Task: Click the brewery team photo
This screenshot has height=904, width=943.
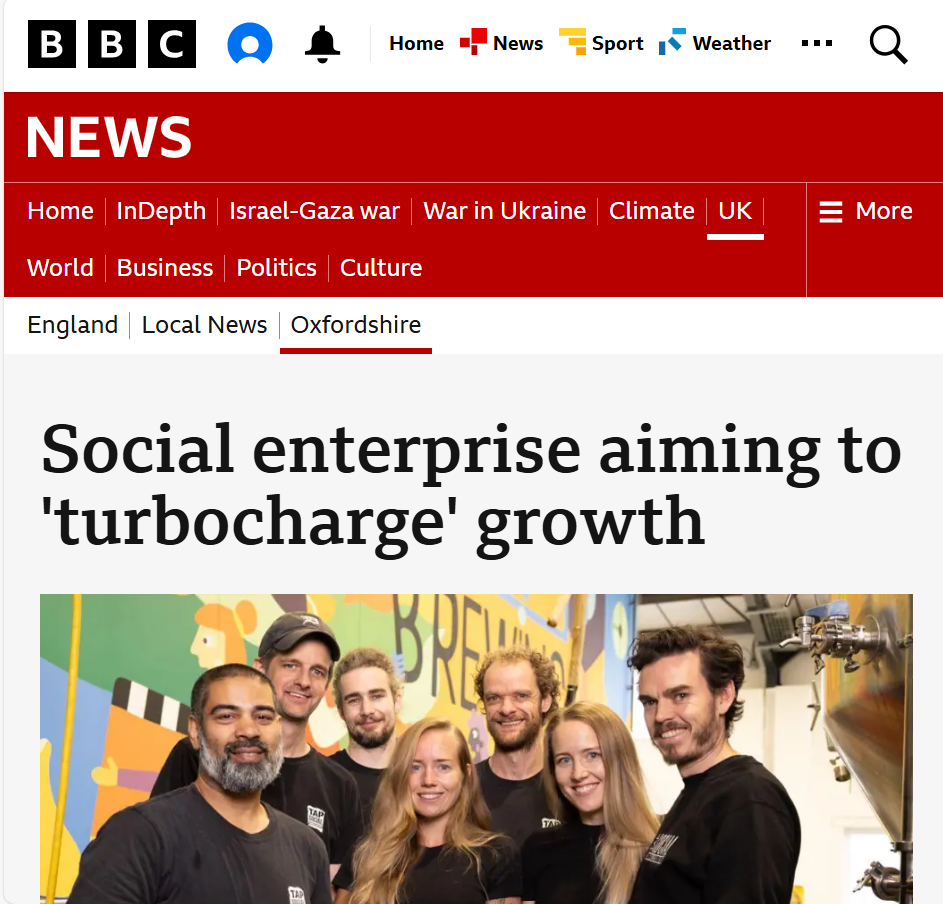Action: [476, 749]
